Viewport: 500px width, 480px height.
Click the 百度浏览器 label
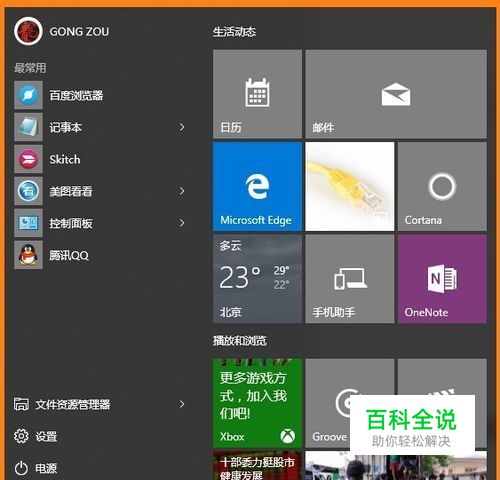coord(76,95)
